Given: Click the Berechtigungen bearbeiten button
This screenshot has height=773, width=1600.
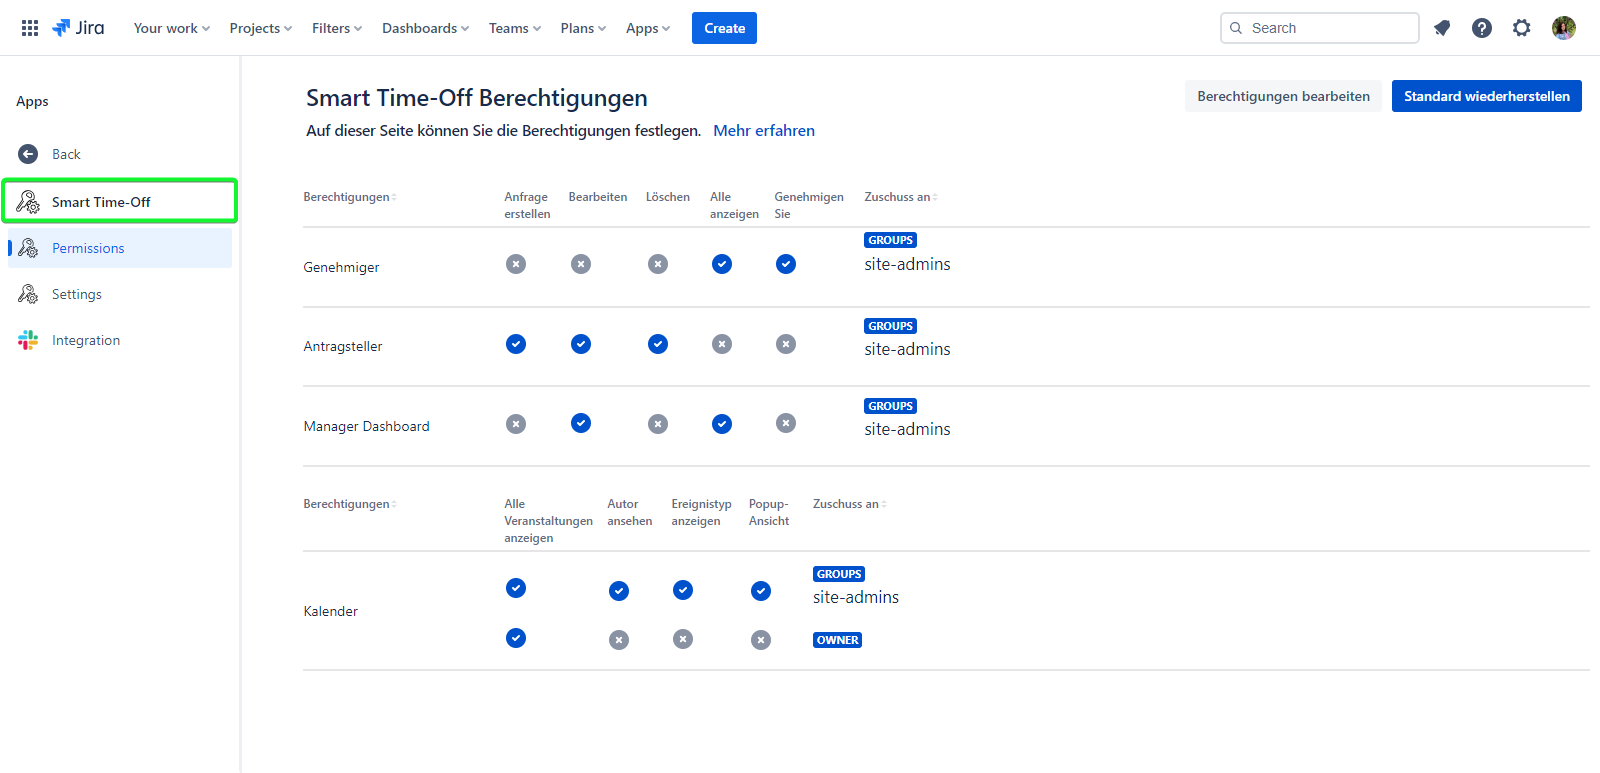Looking at the screenshot, I should coord(1283,96).
